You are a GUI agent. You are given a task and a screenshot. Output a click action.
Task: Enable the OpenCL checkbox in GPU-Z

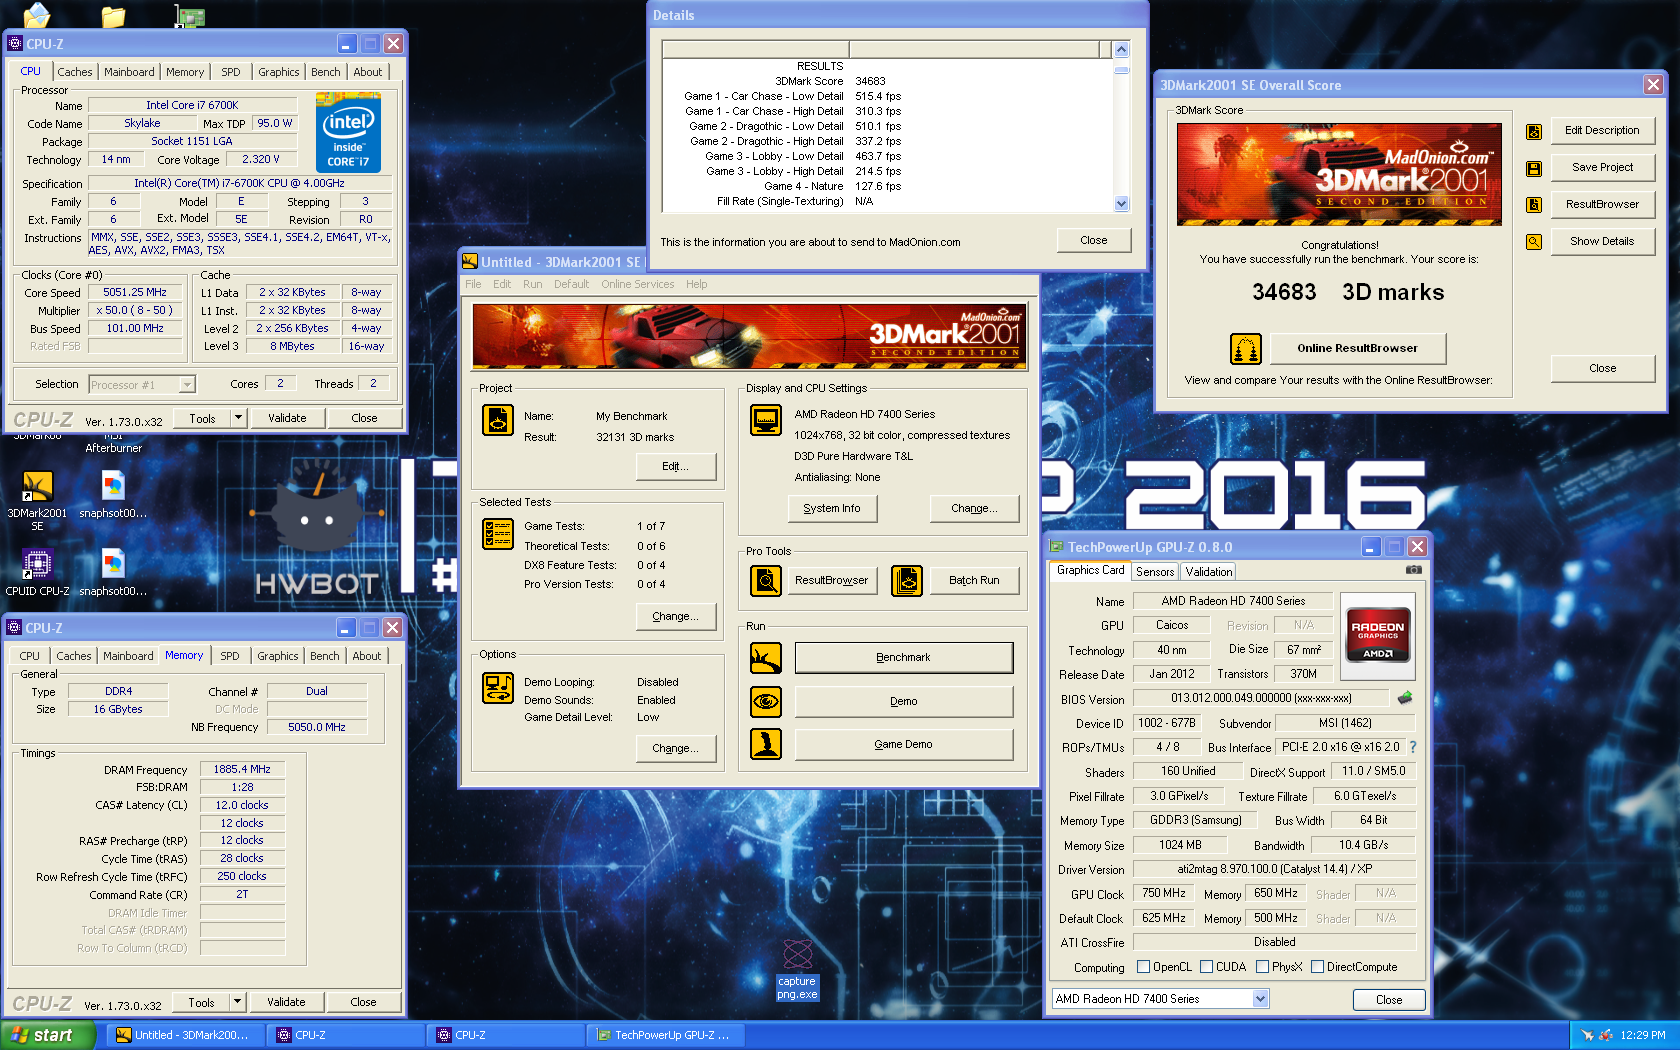coord(1143,967)
